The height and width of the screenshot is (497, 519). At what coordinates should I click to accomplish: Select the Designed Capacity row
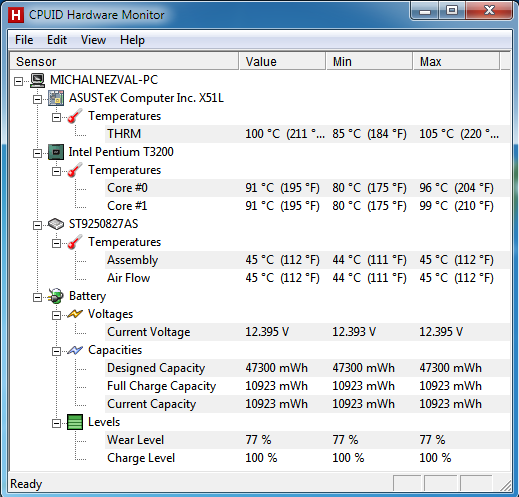[x=307, y=368]
